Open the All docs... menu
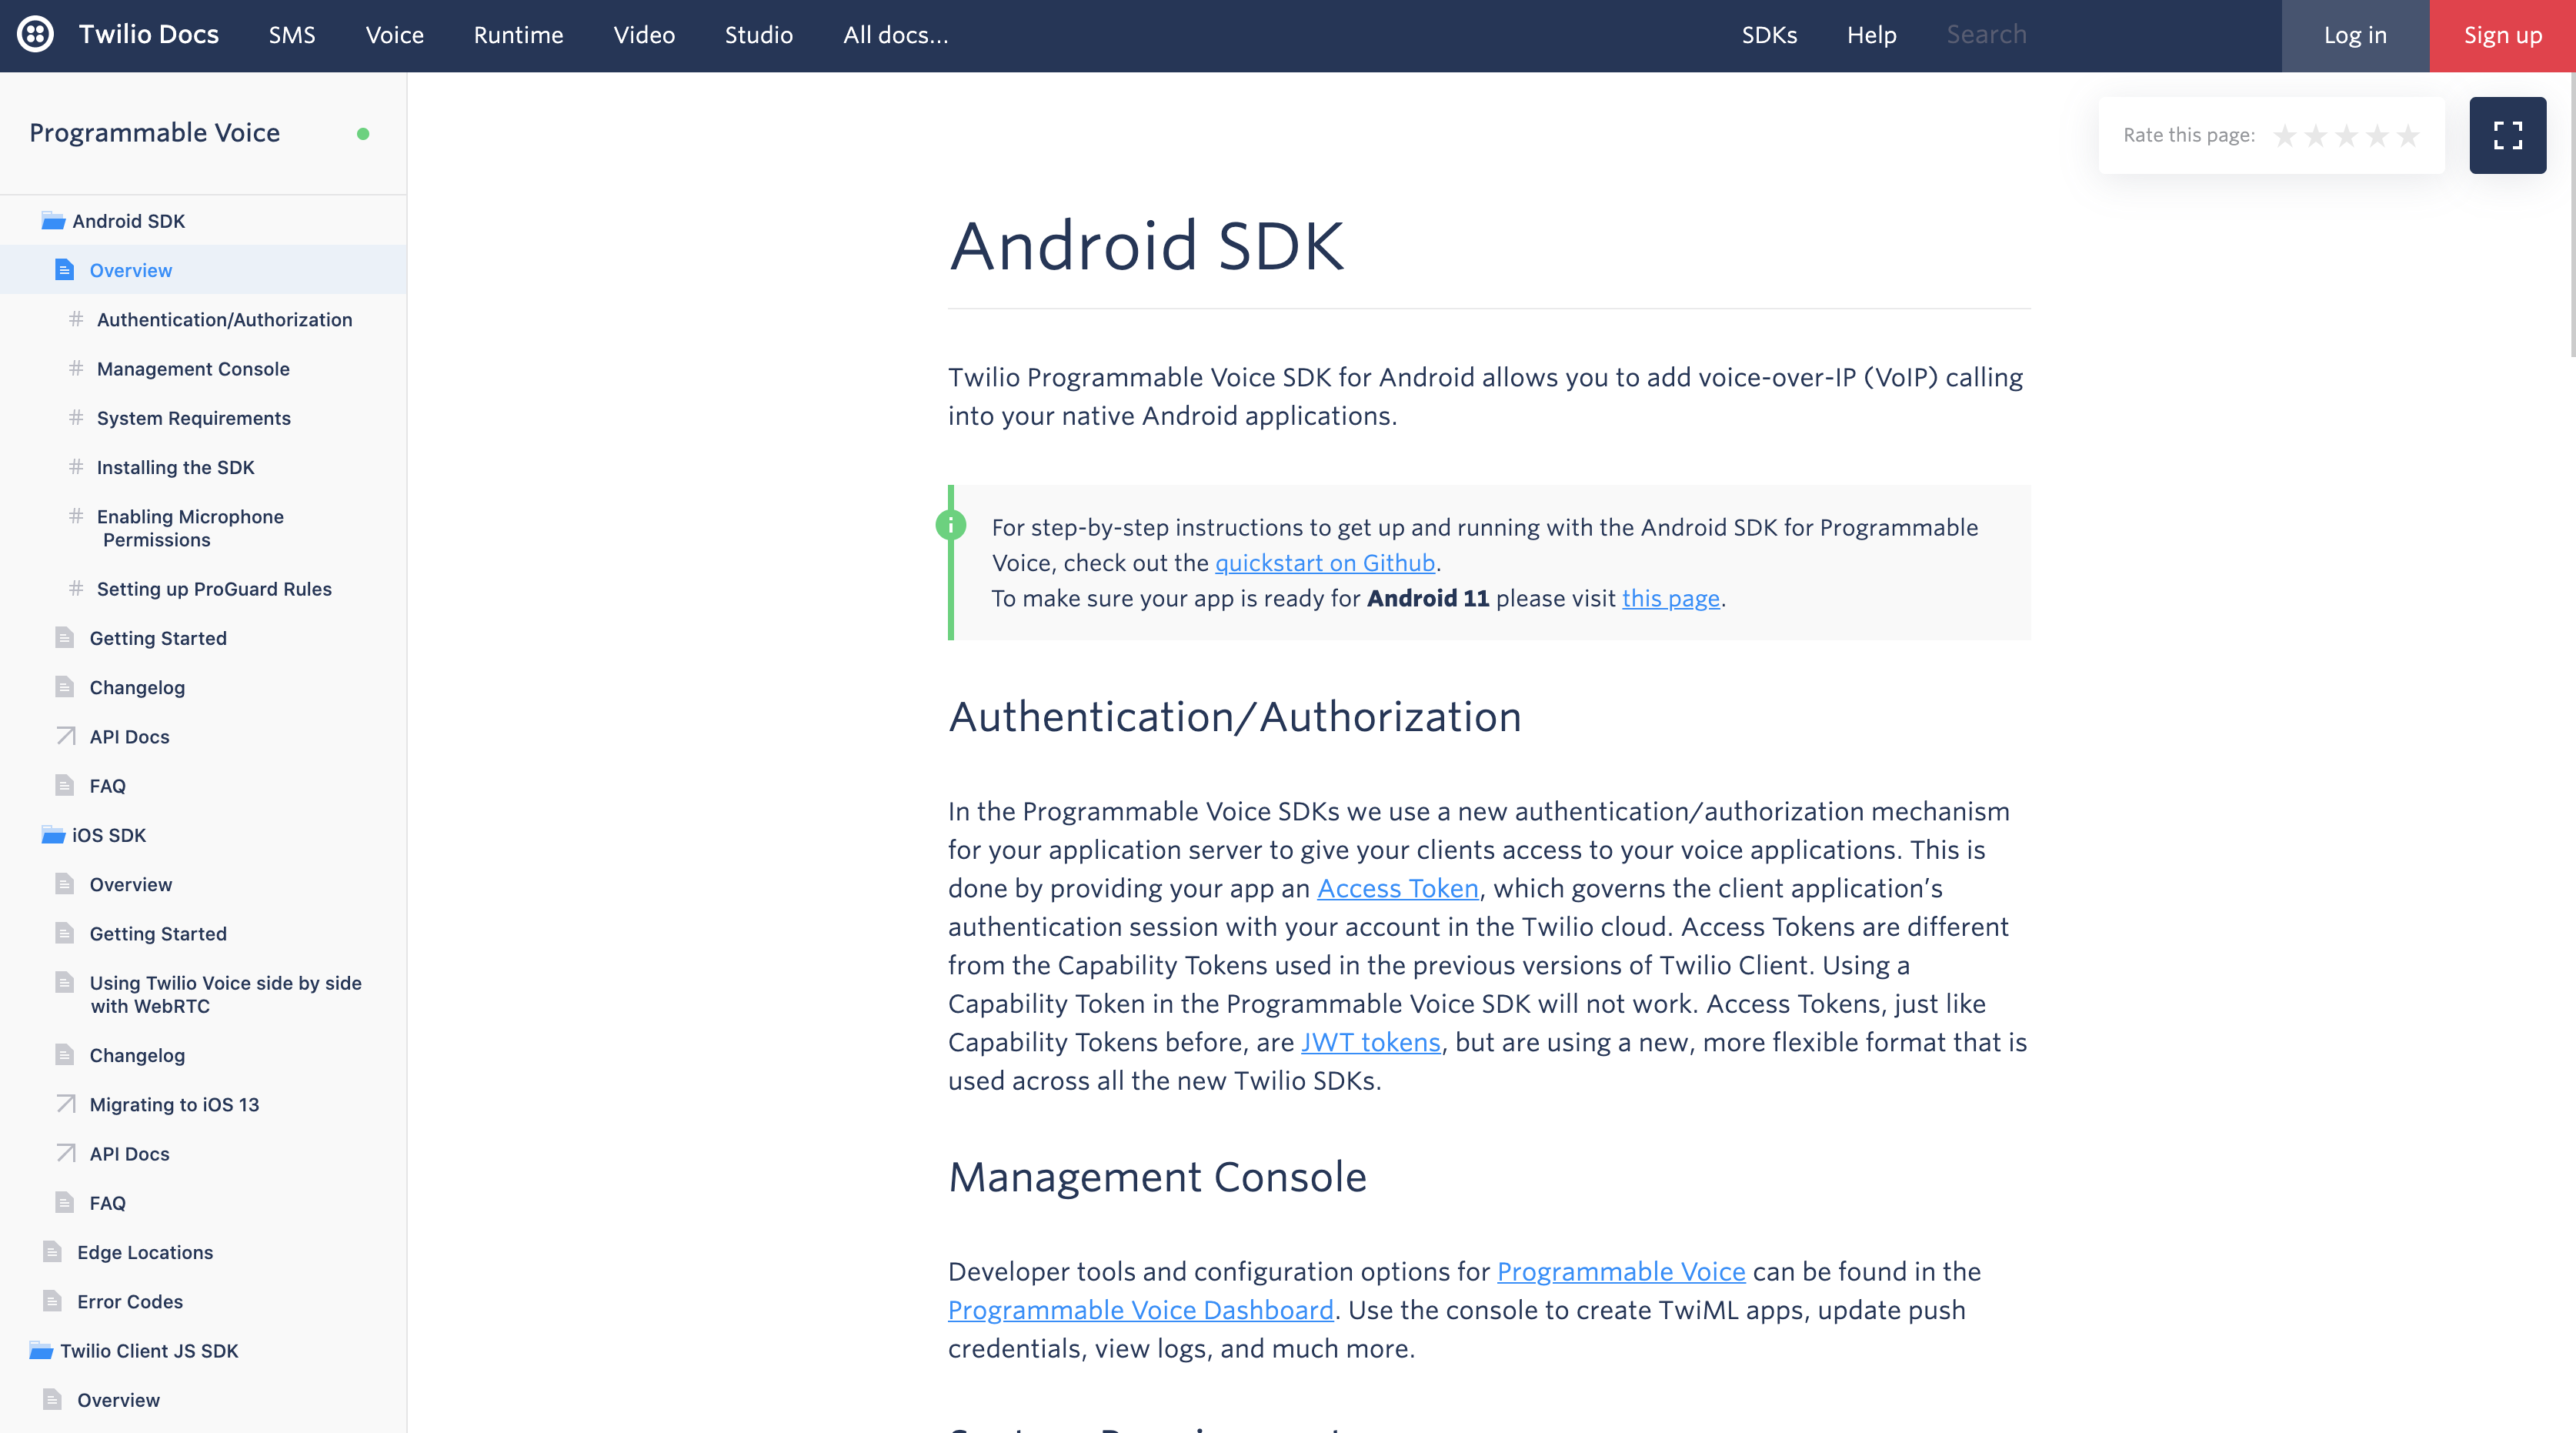This screenshot has height=1433, width=2576. pos(895,35)
